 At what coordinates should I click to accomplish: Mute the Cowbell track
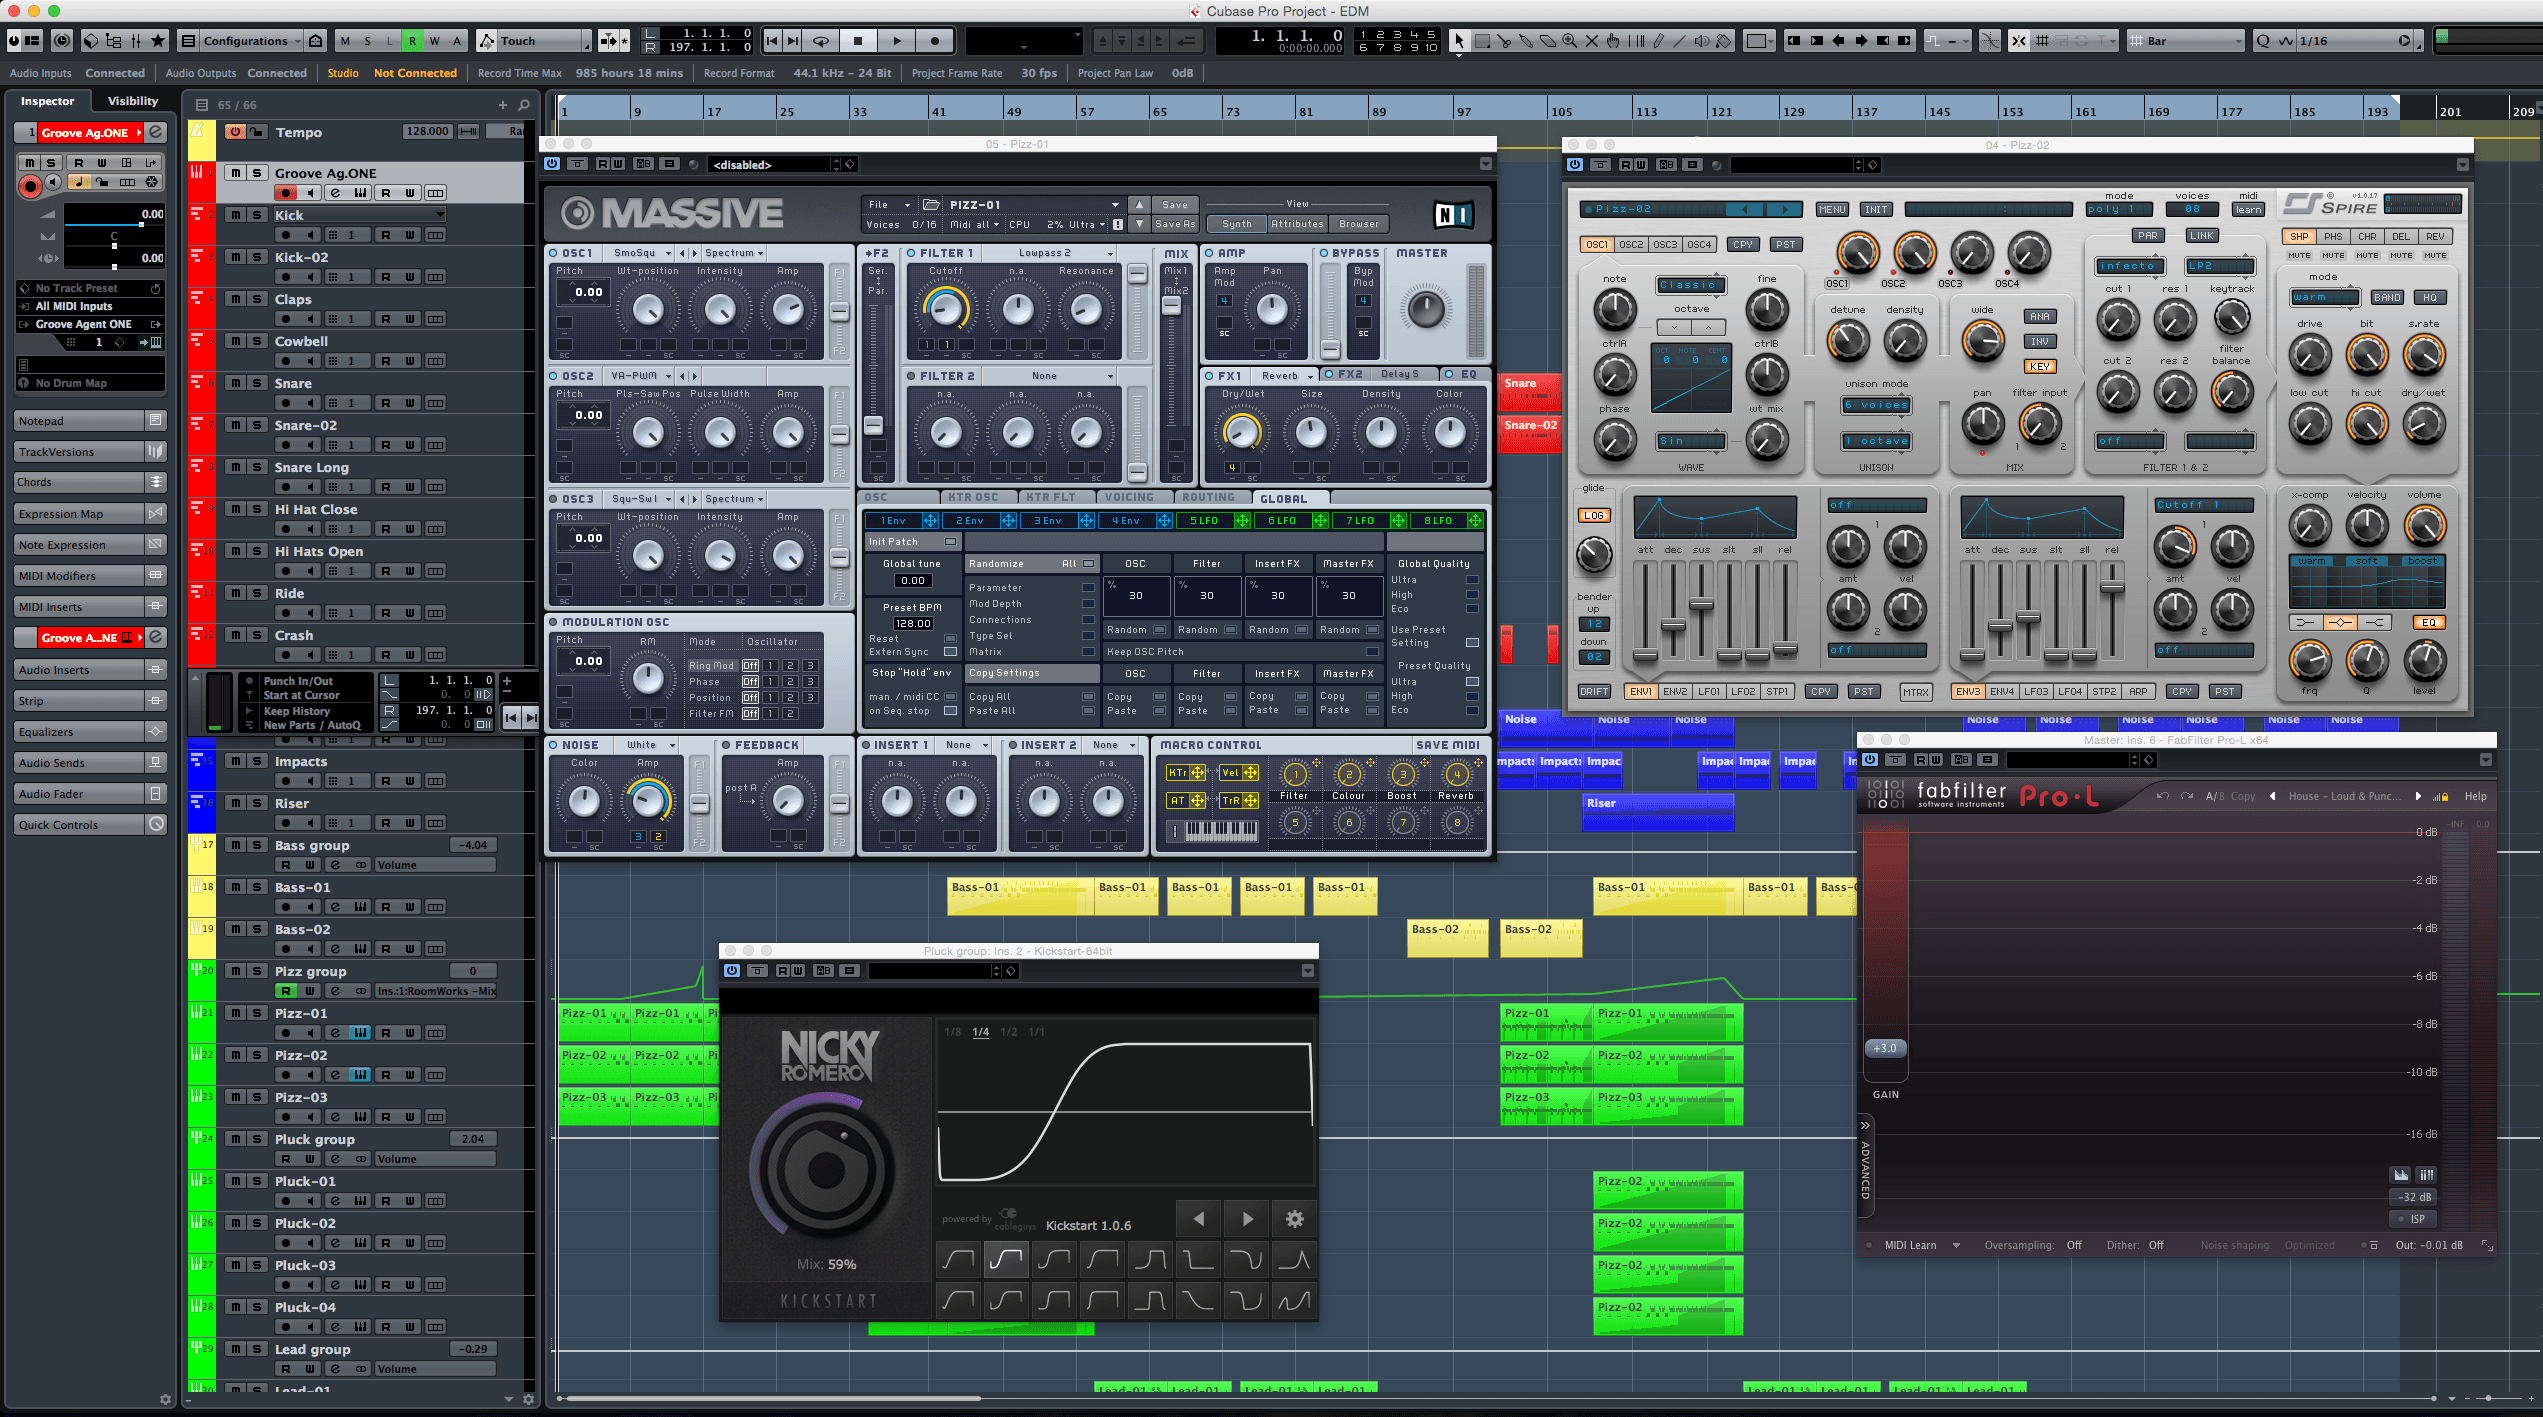[x=235, y=341]
